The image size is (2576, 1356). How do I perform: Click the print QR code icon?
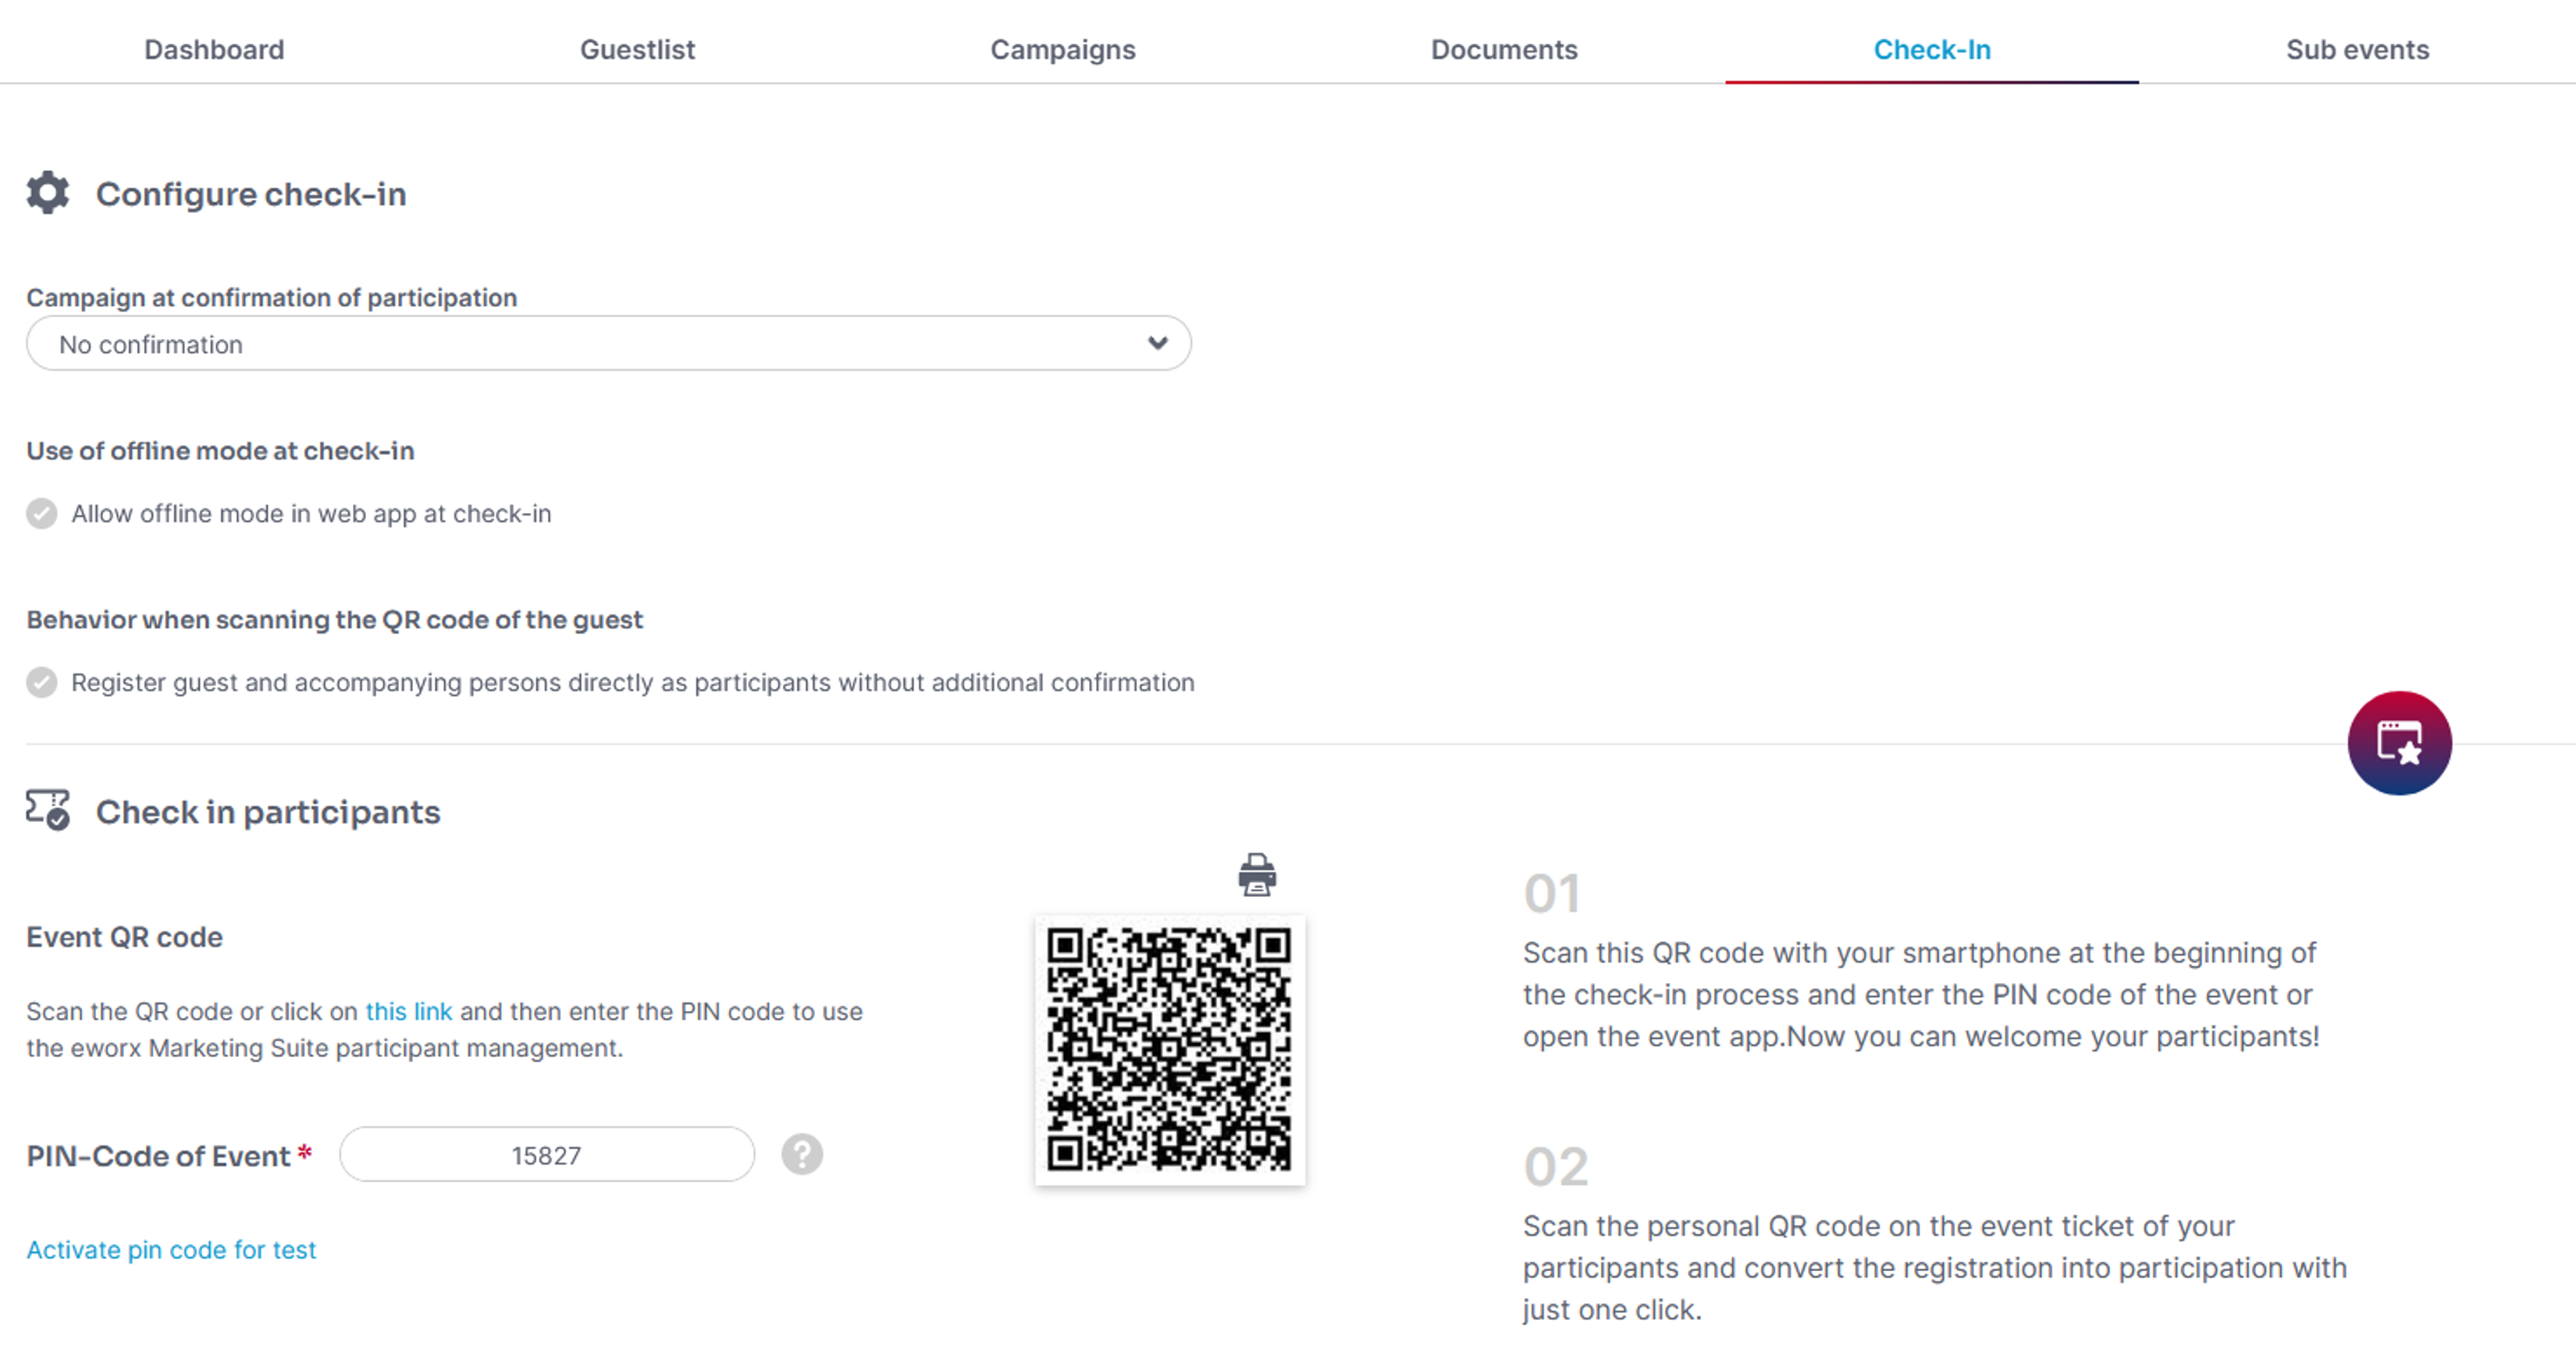click(1257, 875)
